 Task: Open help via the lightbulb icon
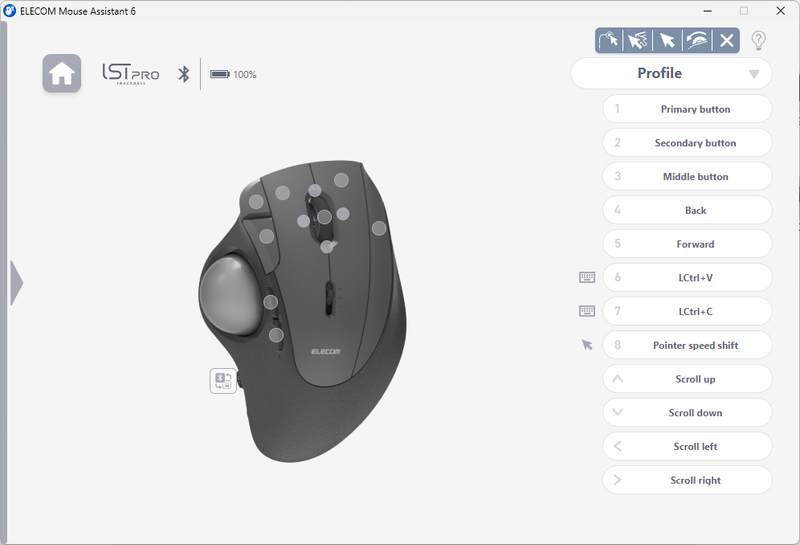click(759, 40)
